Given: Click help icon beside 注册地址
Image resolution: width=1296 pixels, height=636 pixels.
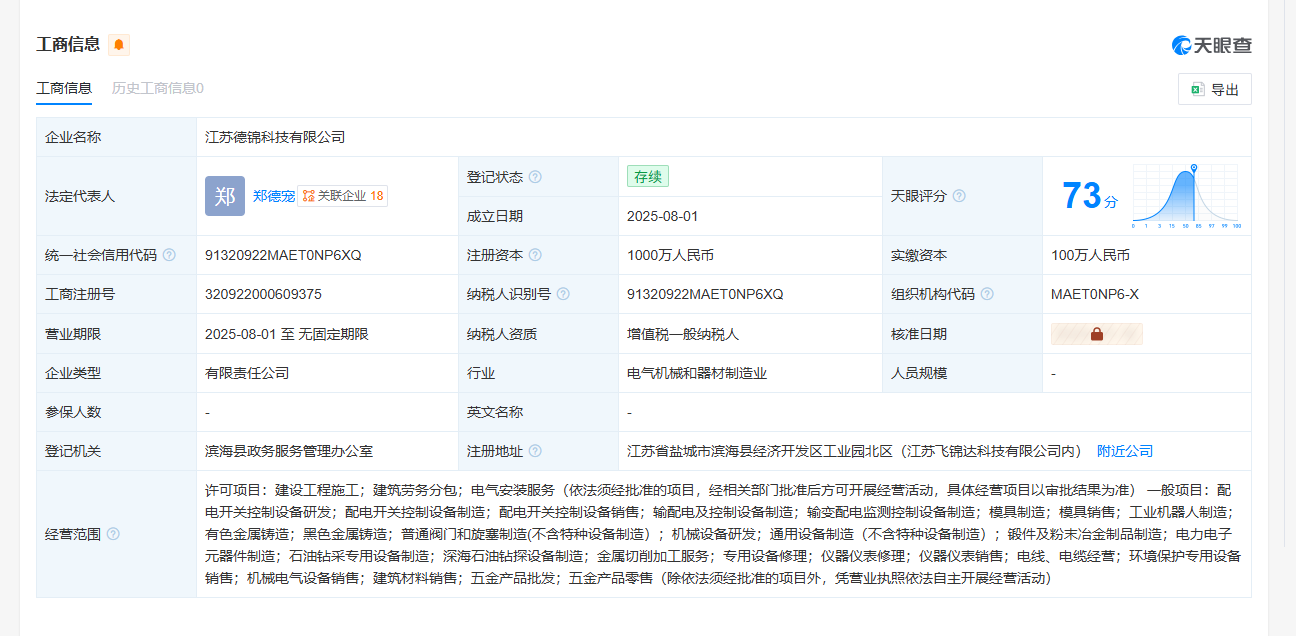Looking at the screenshot, I should coord(535,451).
